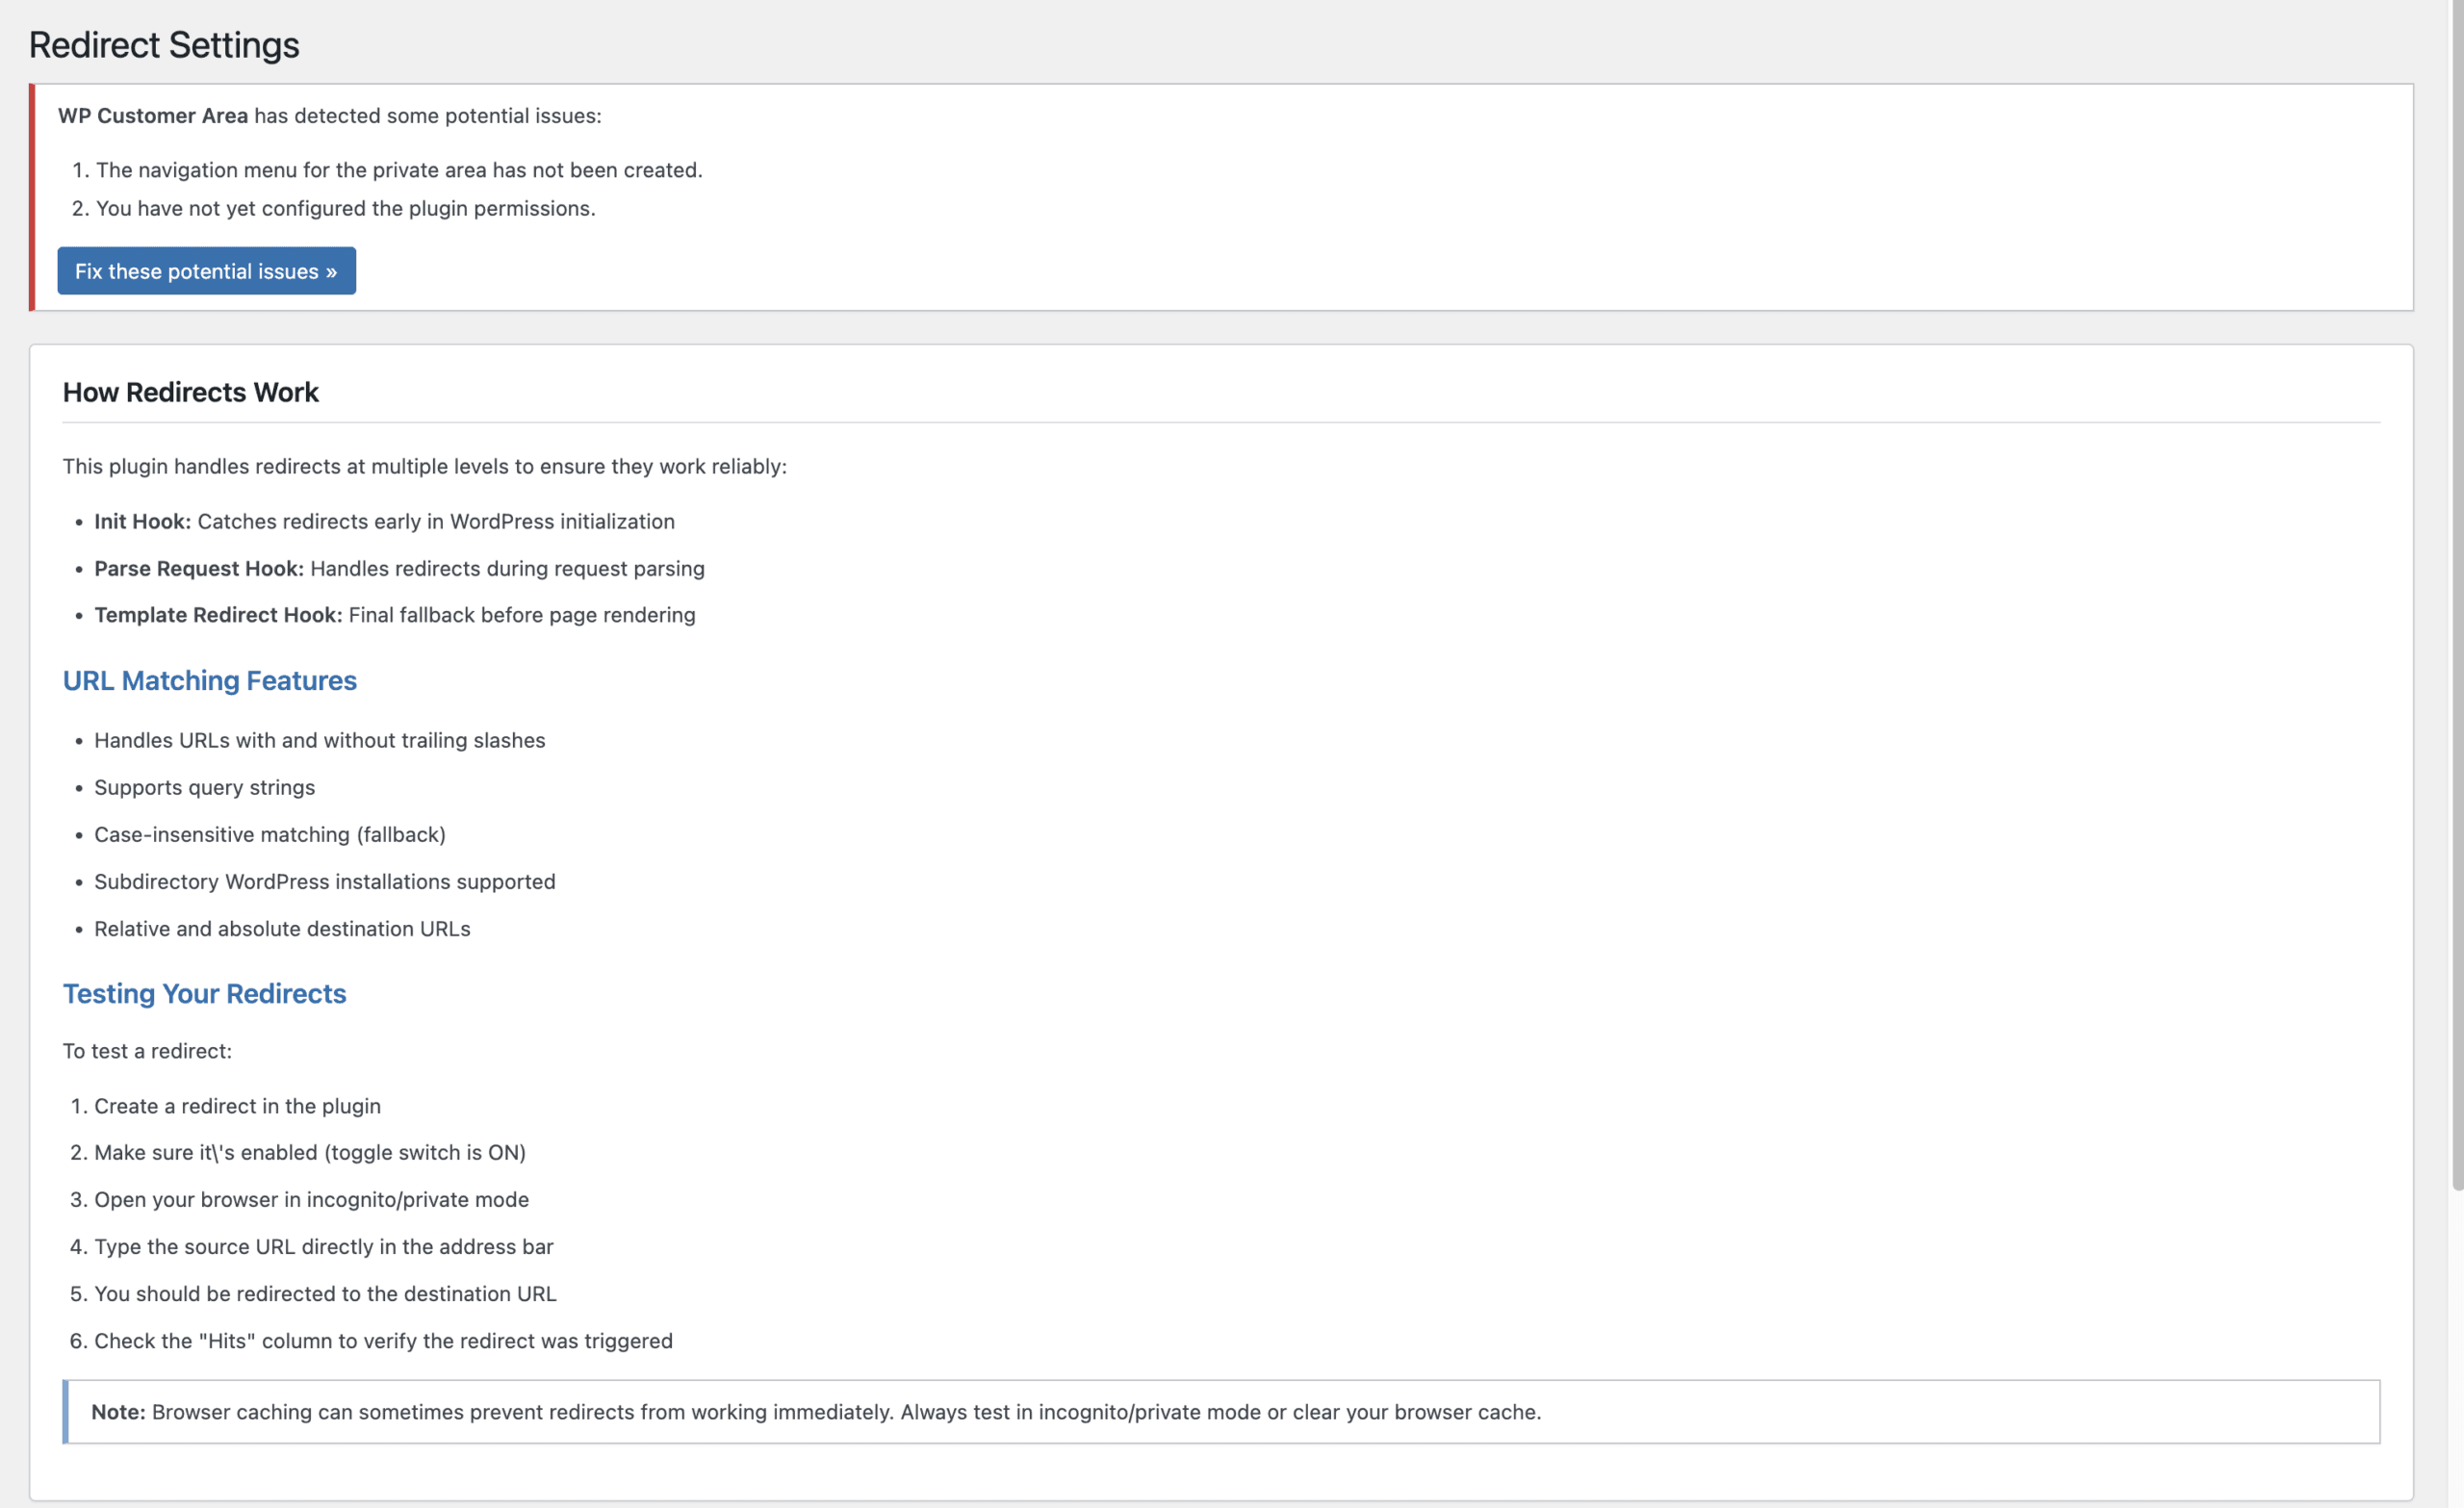Open the URL Matching Features section
Screen dimensions: 2464x1508
pos(209,680)
